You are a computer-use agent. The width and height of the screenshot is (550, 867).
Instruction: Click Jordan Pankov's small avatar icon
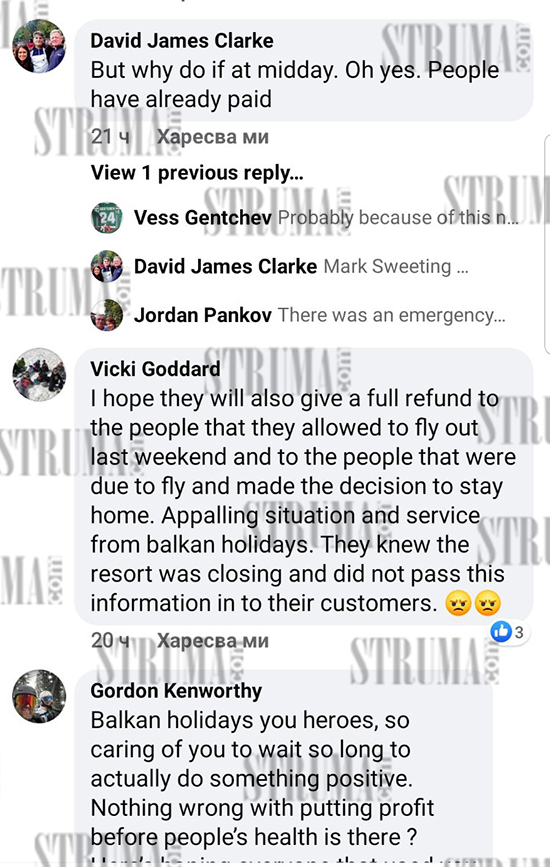[107, 315]
